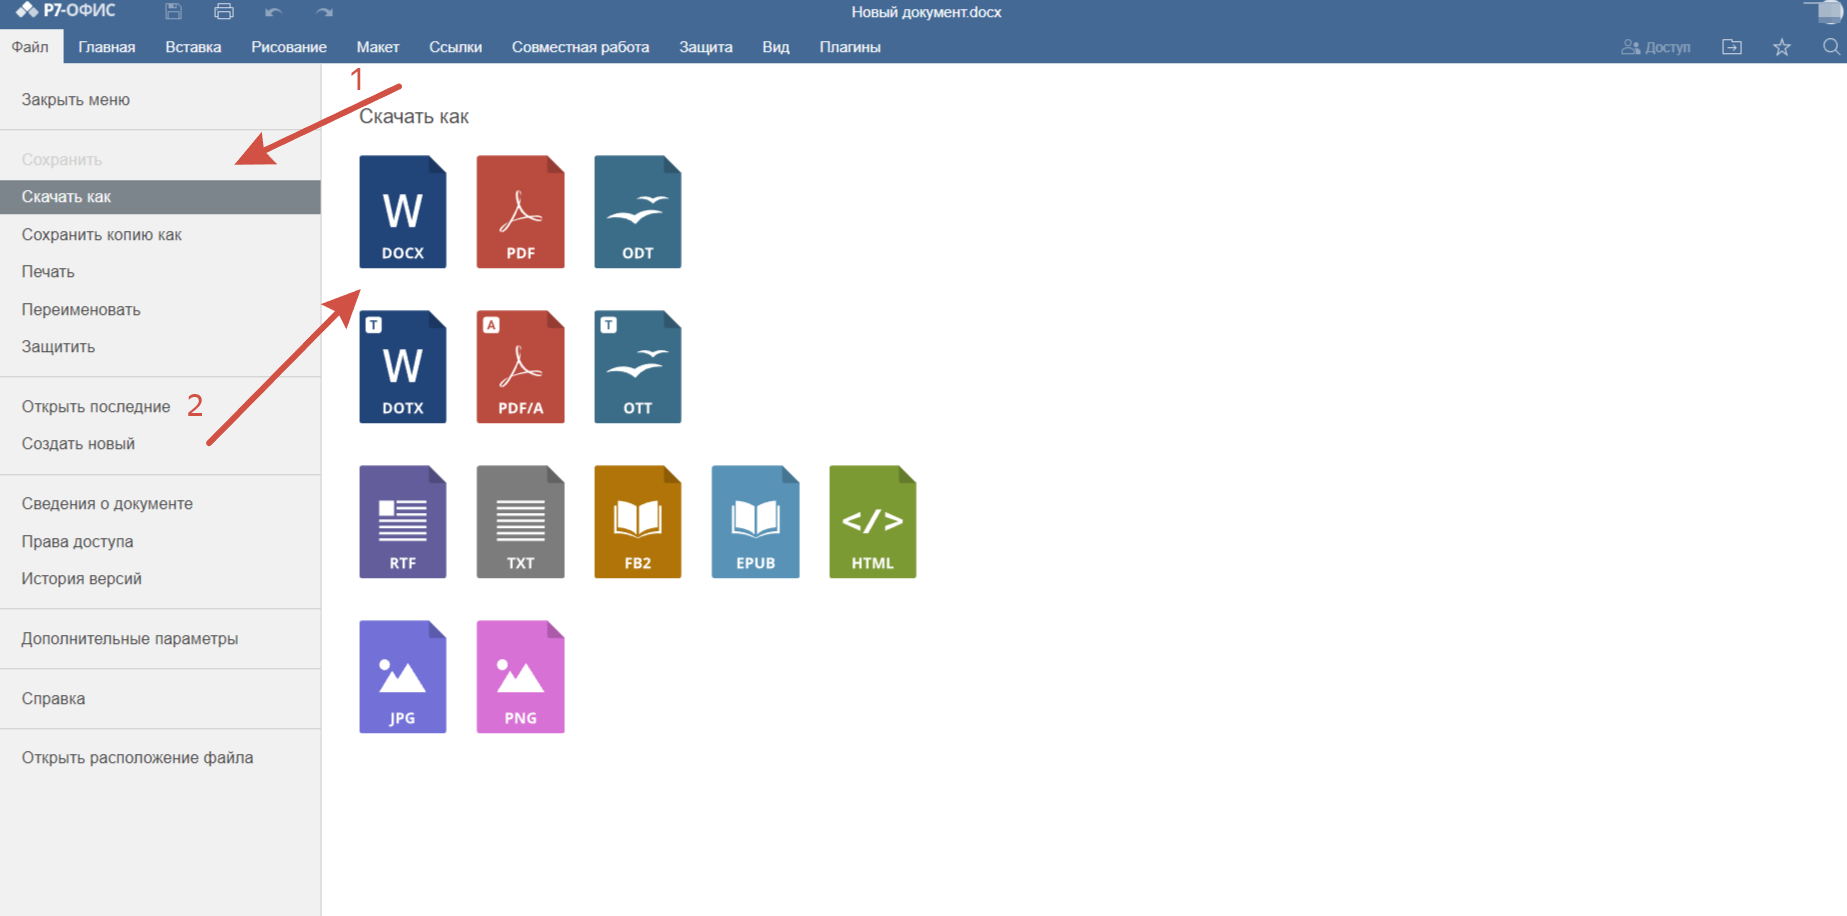
Task: Click the print icon in title bar
Action: coord(224,12)
